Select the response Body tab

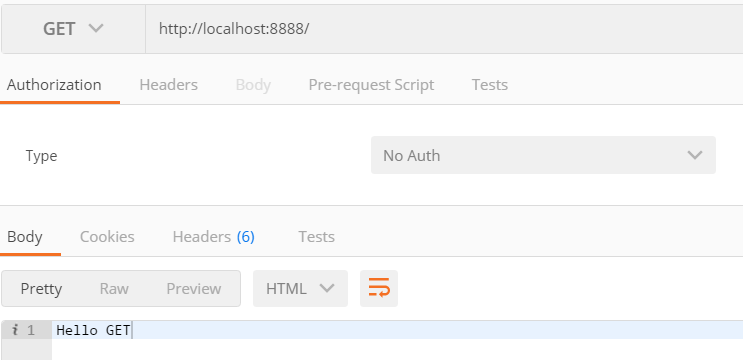(x=25, y=236)
